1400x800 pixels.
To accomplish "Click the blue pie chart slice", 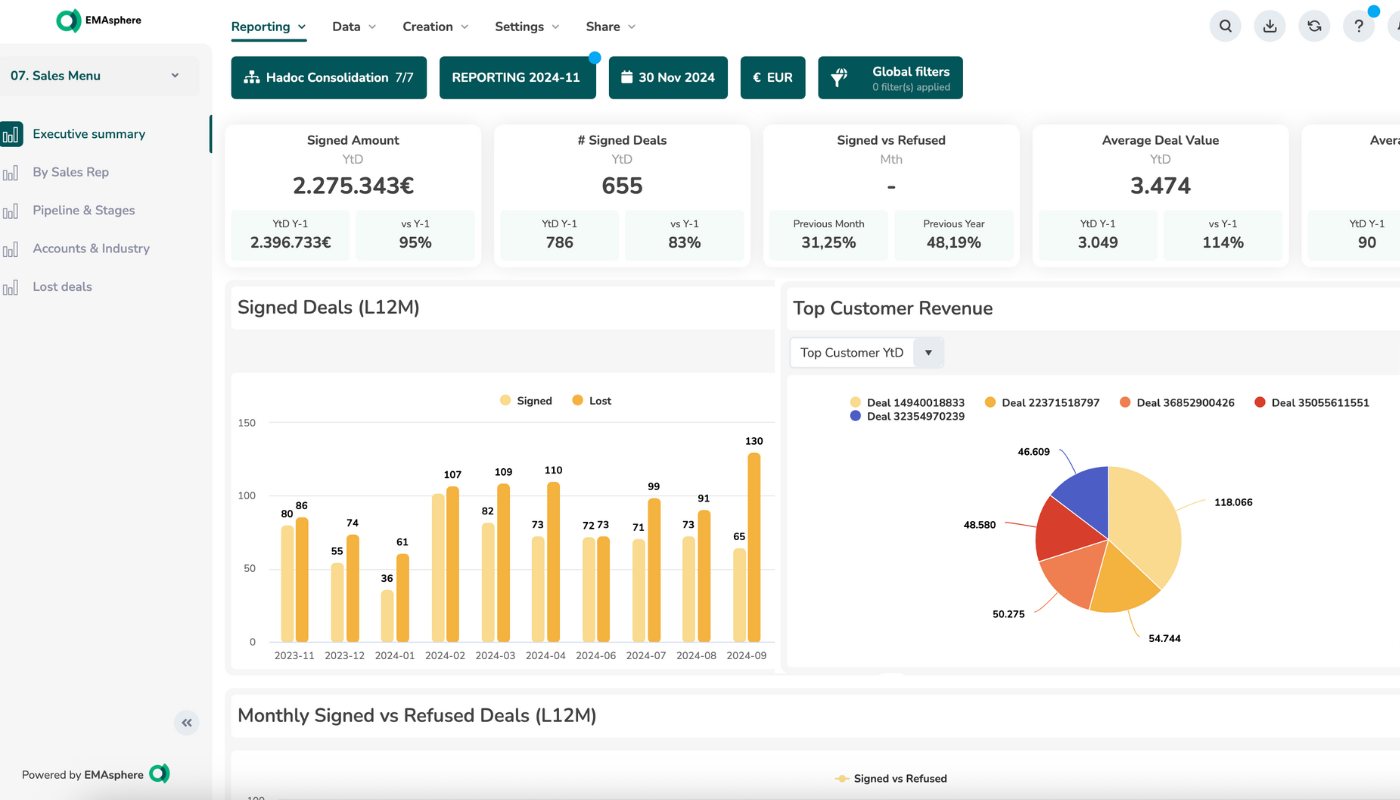I will 1085,498.
